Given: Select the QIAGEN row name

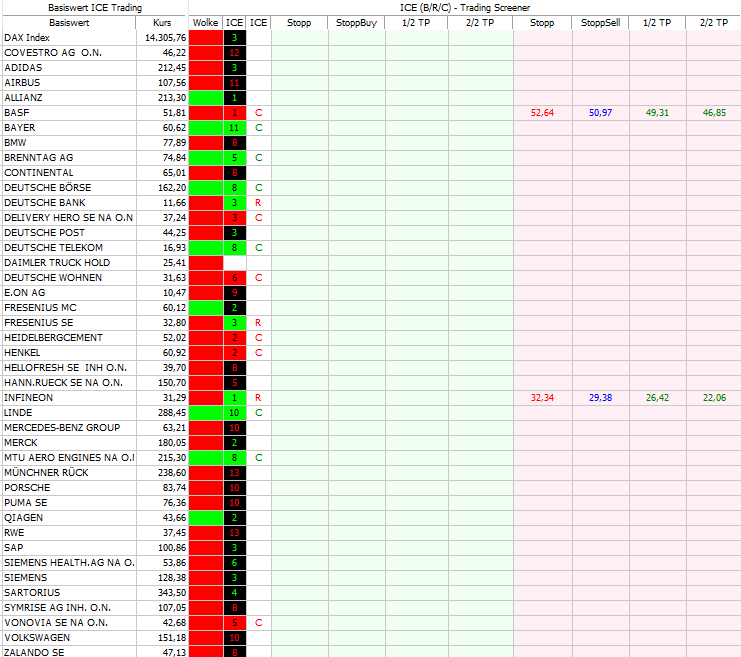Looking at the screenshot, I should [x=24, y=518].
